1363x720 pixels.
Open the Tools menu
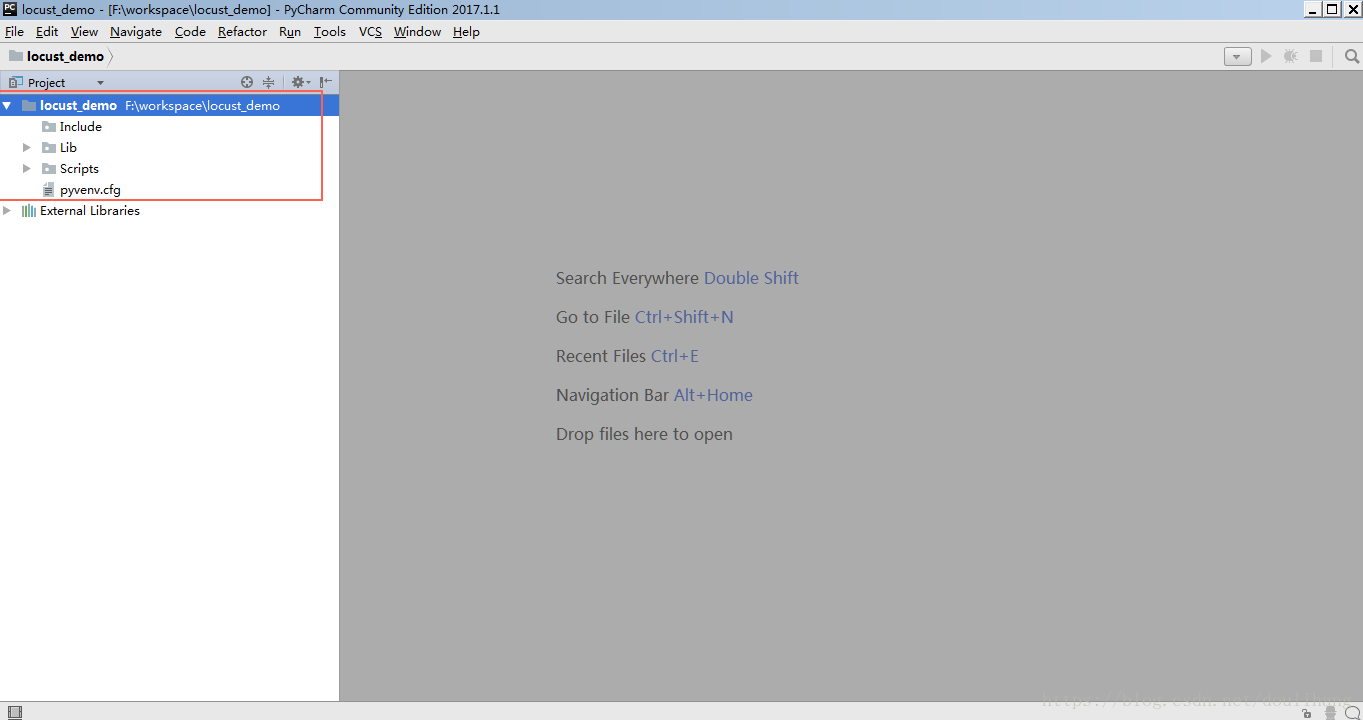click(x=329, y=31)
